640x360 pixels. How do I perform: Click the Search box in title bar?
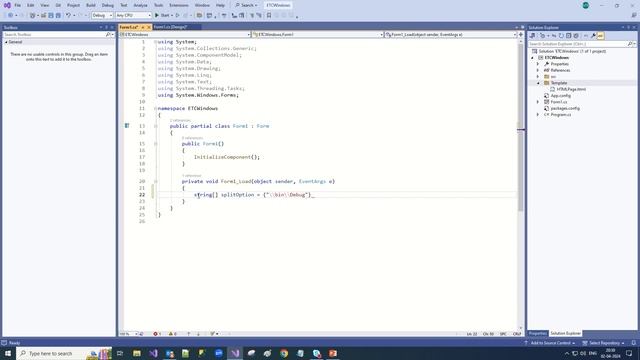[247, 5]
